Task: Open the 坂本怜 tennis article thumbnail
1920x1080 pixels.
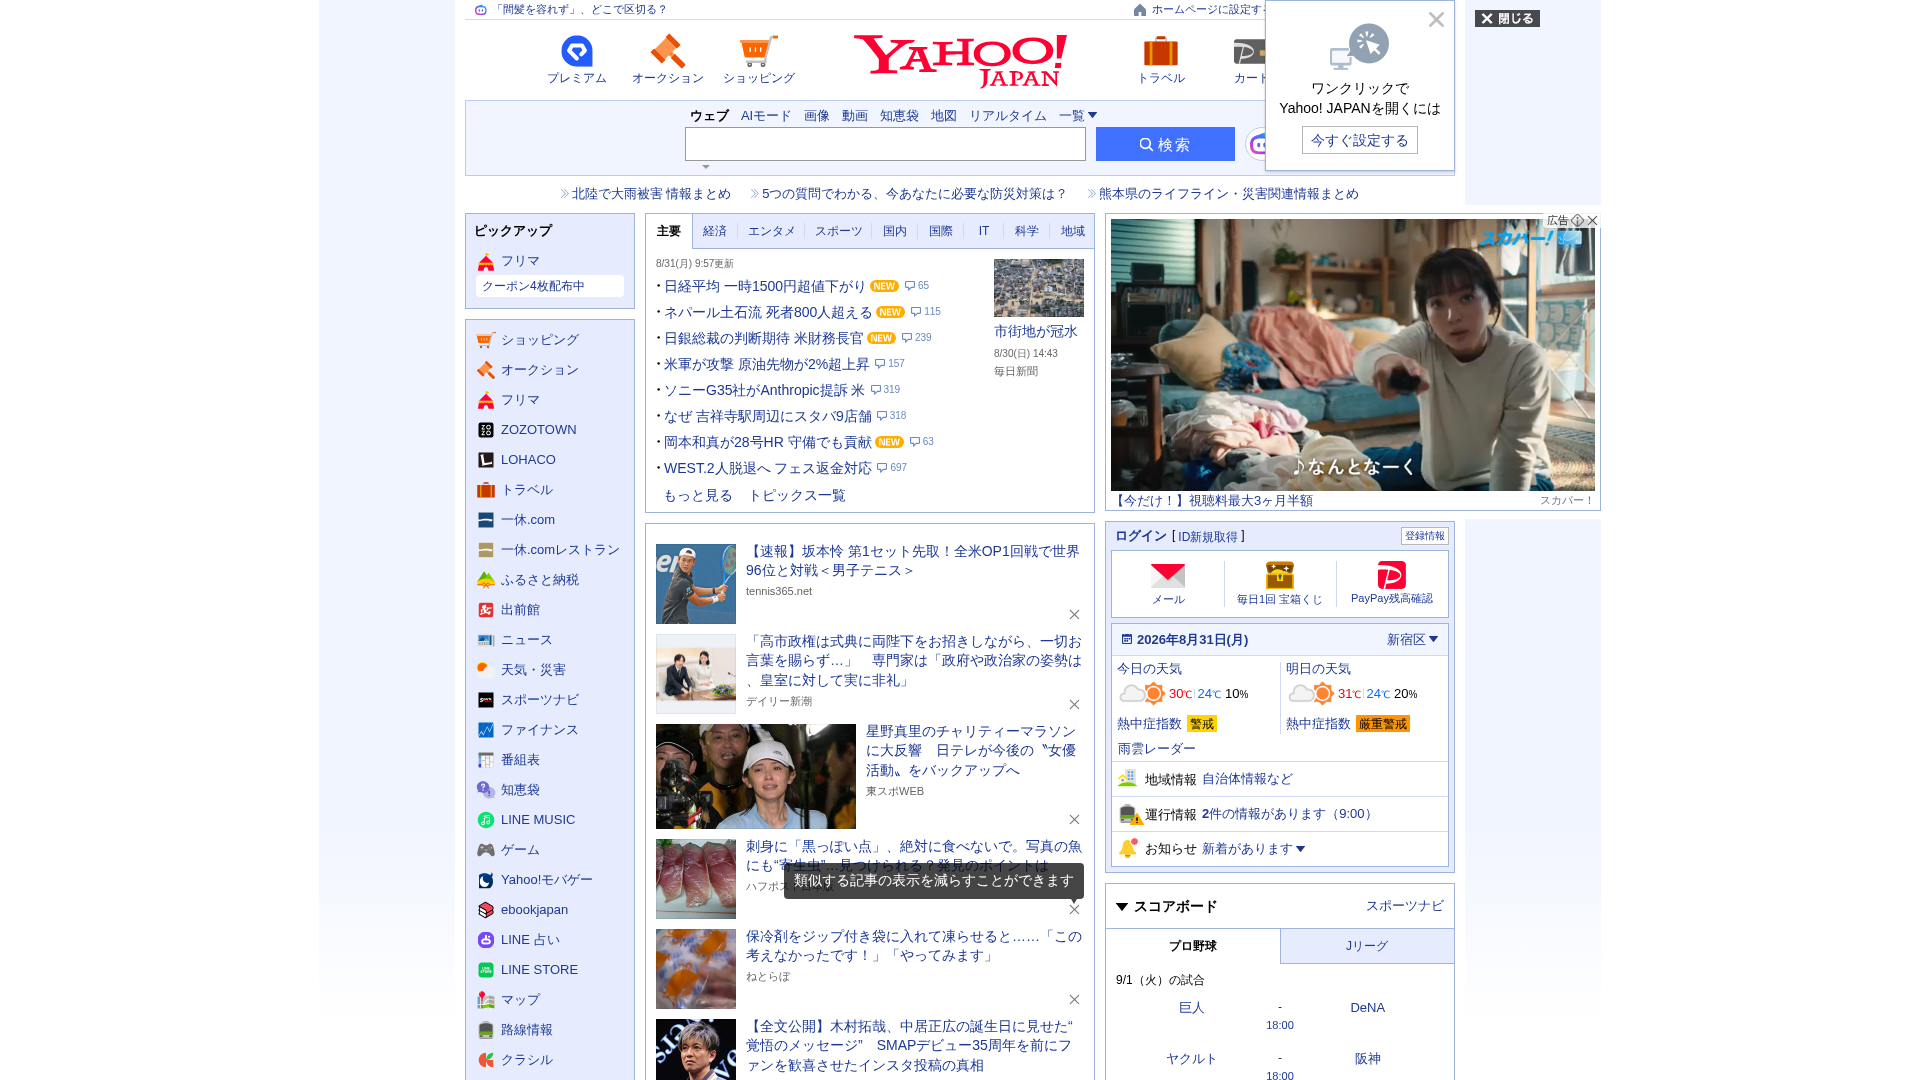Action: 696,584
